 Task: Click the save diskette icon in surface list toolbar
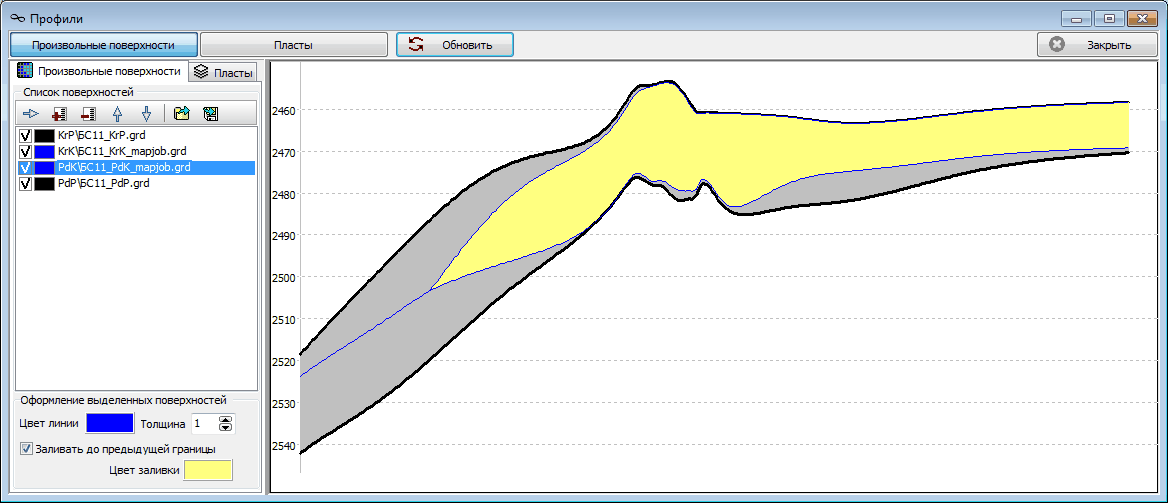click(x=211, y=113)
